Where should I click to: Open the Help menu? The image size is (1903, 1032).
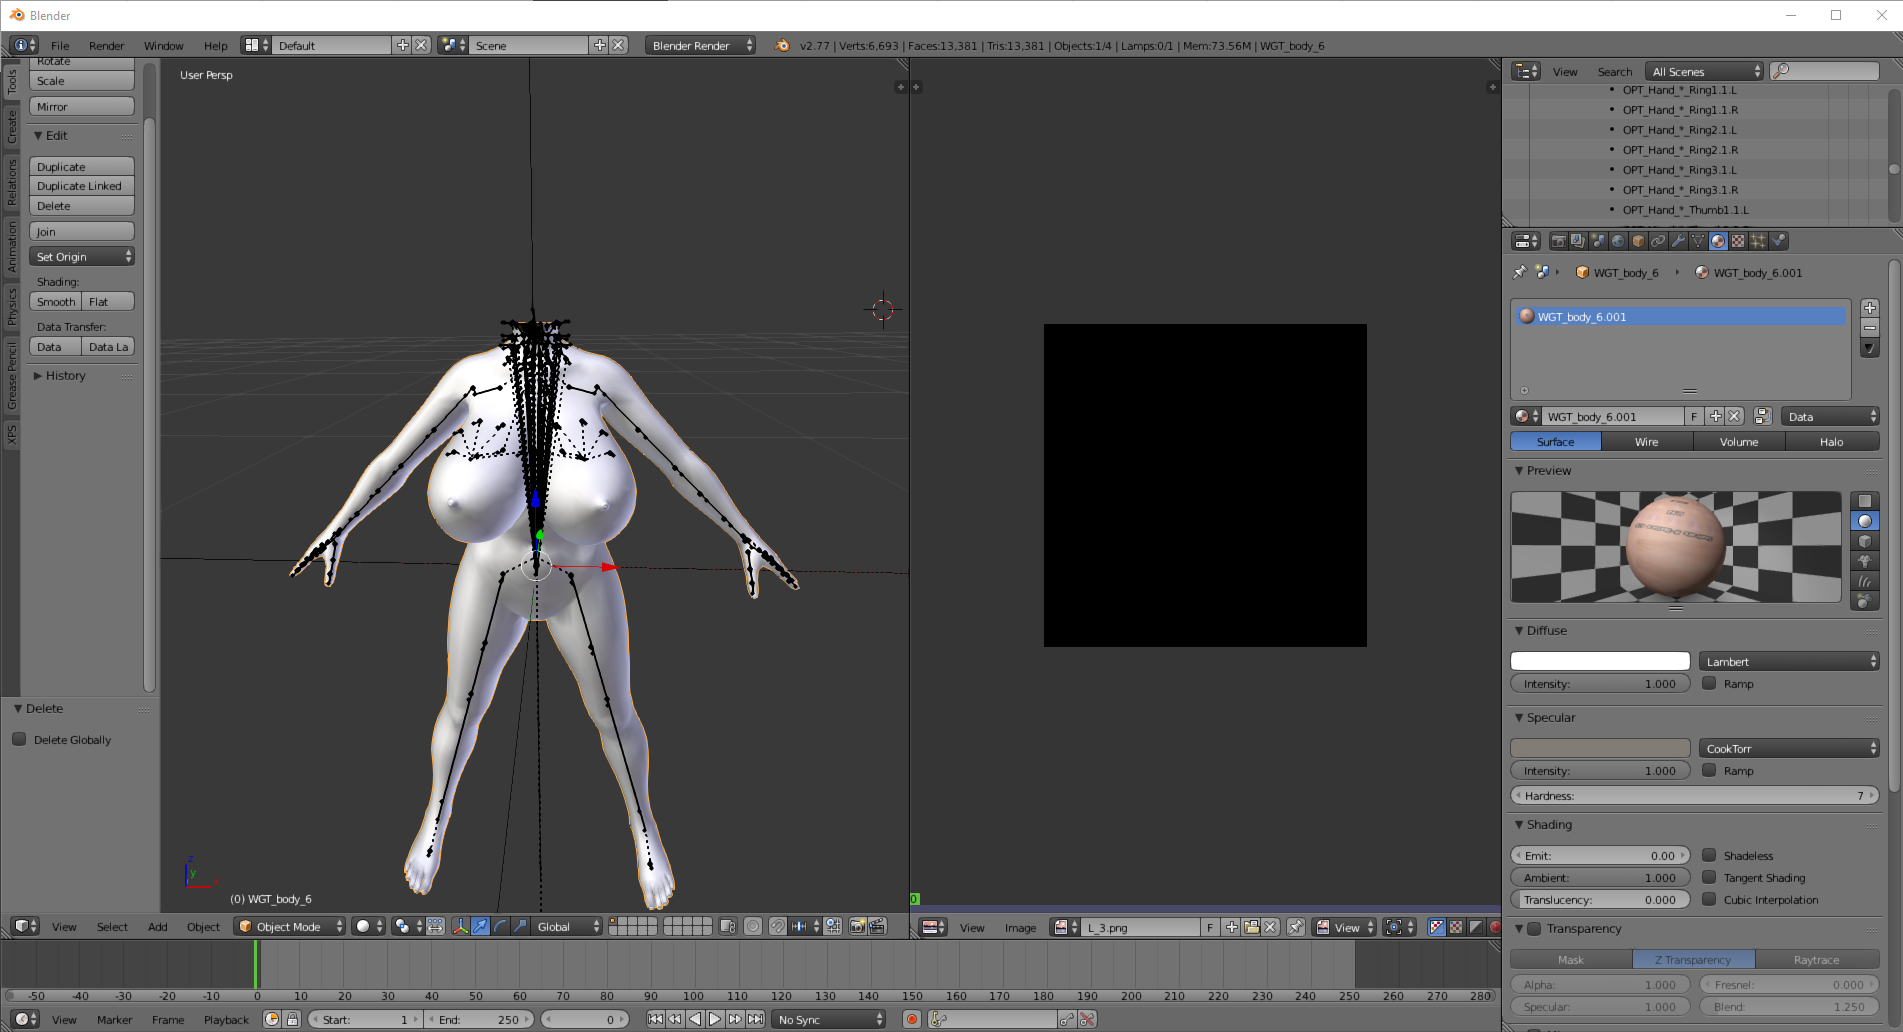tap(215, 46)
